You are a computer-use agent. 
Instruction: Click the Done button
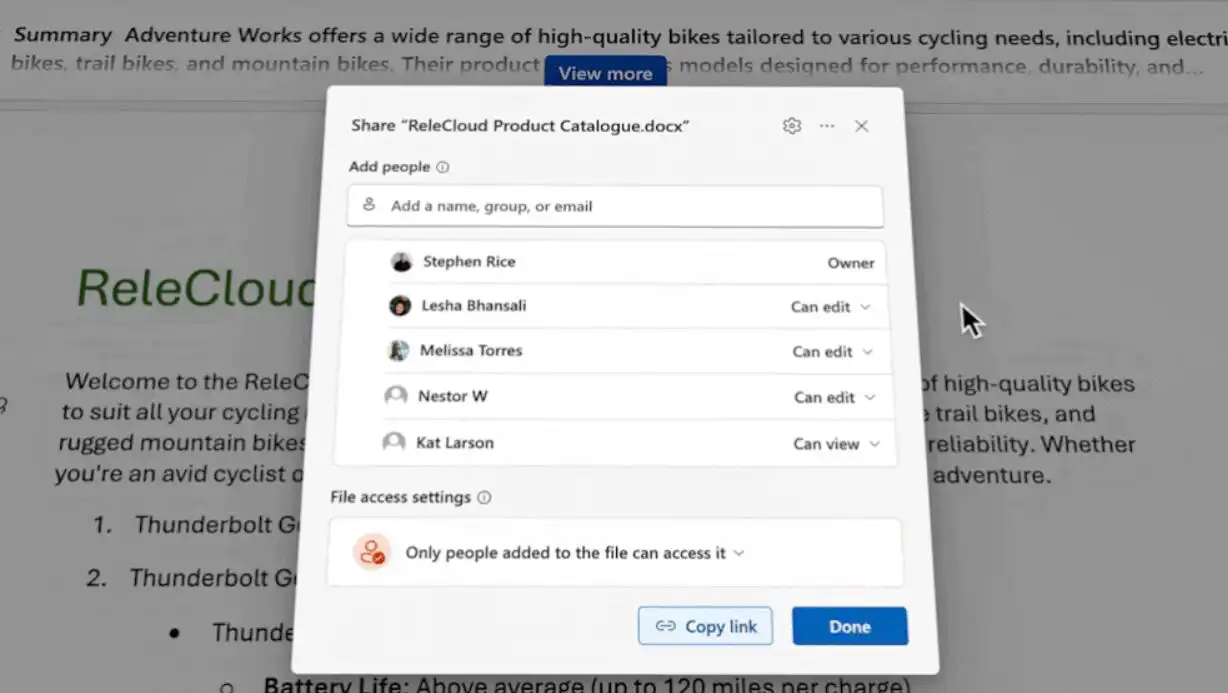click(x=849, y=625)
